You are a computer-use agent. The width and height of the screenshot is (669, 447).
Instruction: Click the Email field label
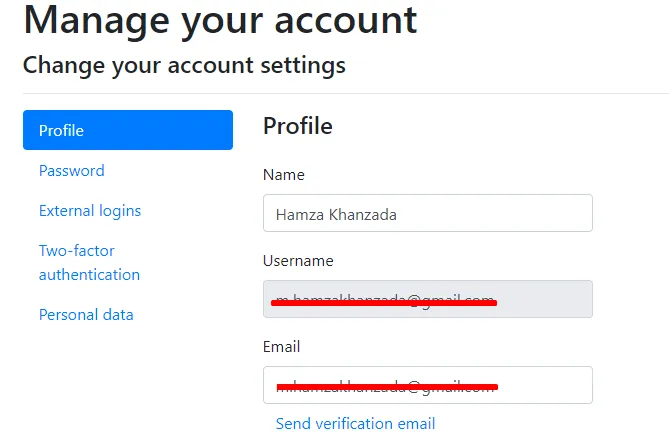[x=282, y=347]
